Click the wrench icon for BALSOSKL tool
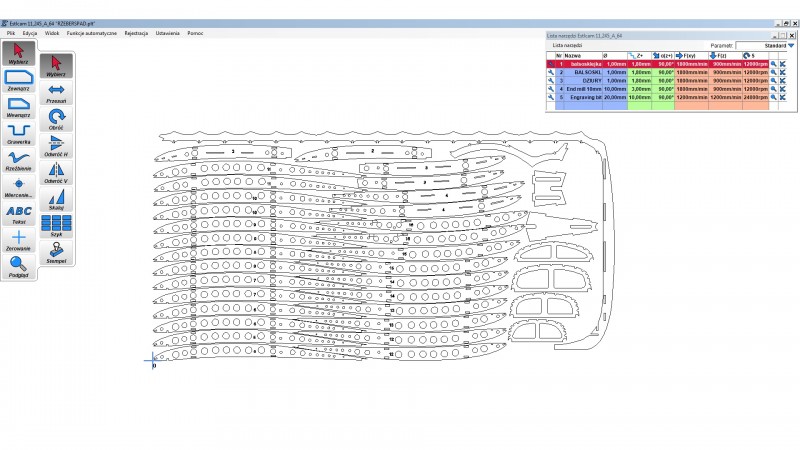The image size is (800, 450). (x=551, y=72)
